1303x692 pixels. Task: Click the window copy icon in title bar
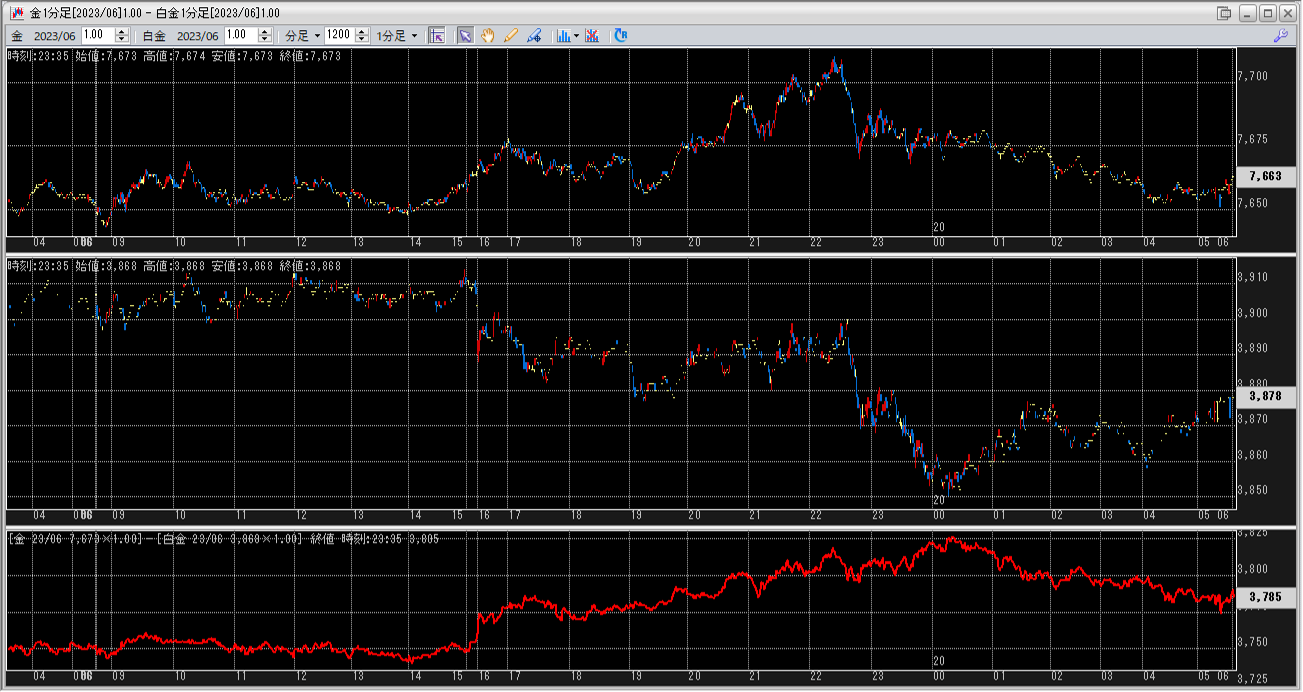coord(1224,13)
